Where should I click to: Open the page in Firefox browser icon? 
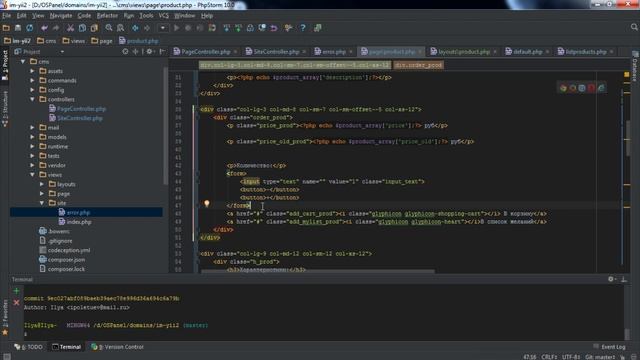click(x=573, y=88)
